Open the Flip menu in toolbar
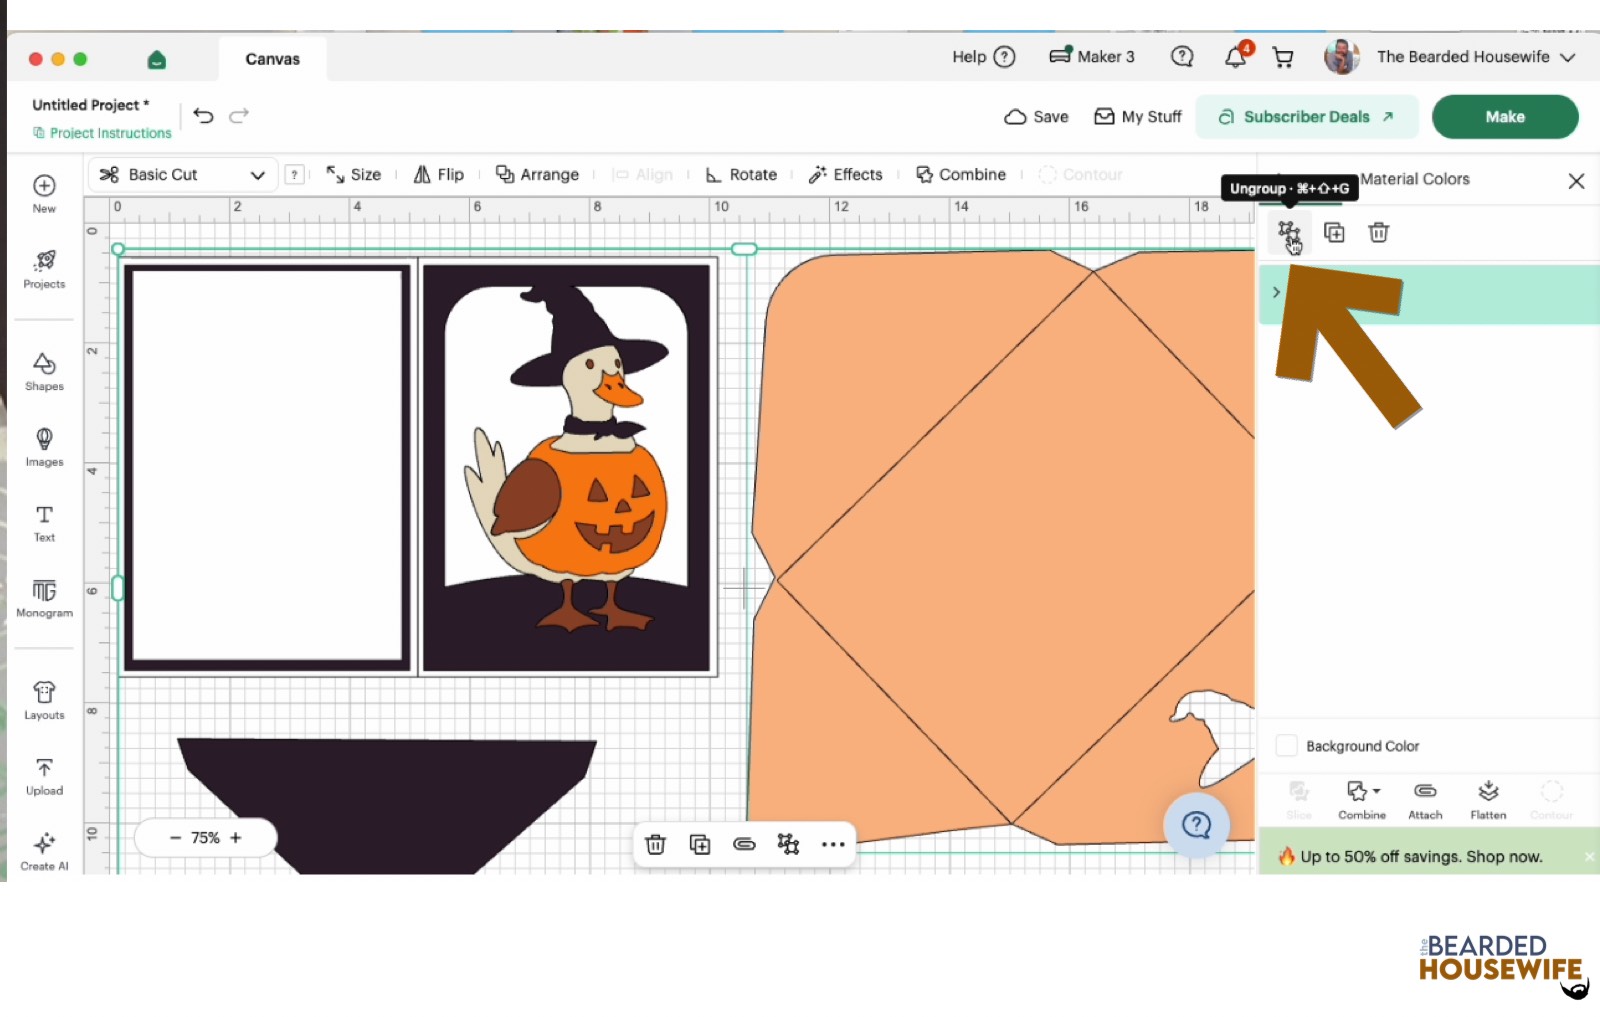This screenshot has width=1600, height=1017. [x=439, y=174]
